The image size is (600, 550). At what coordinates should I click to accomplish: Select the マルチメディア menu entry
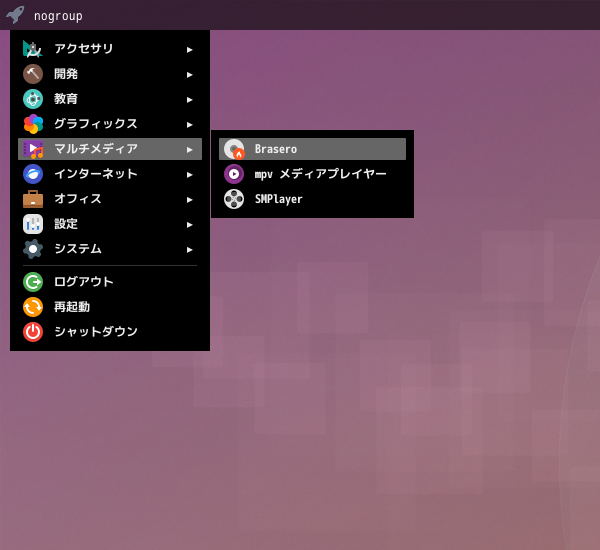tap(110, 149)
